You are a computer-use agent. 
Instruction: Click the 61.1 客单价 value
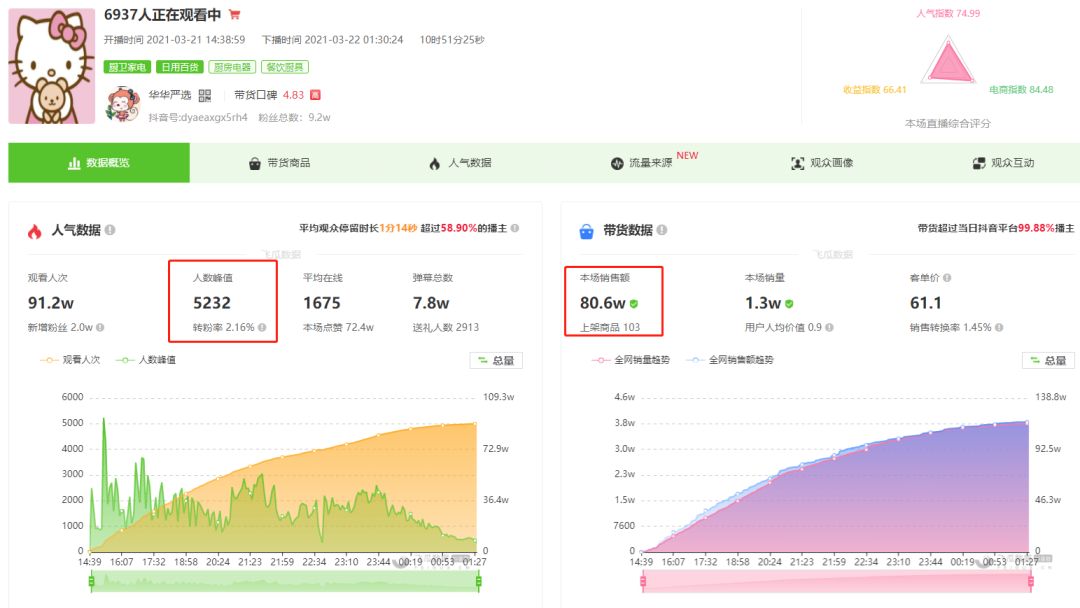[926, 303]
